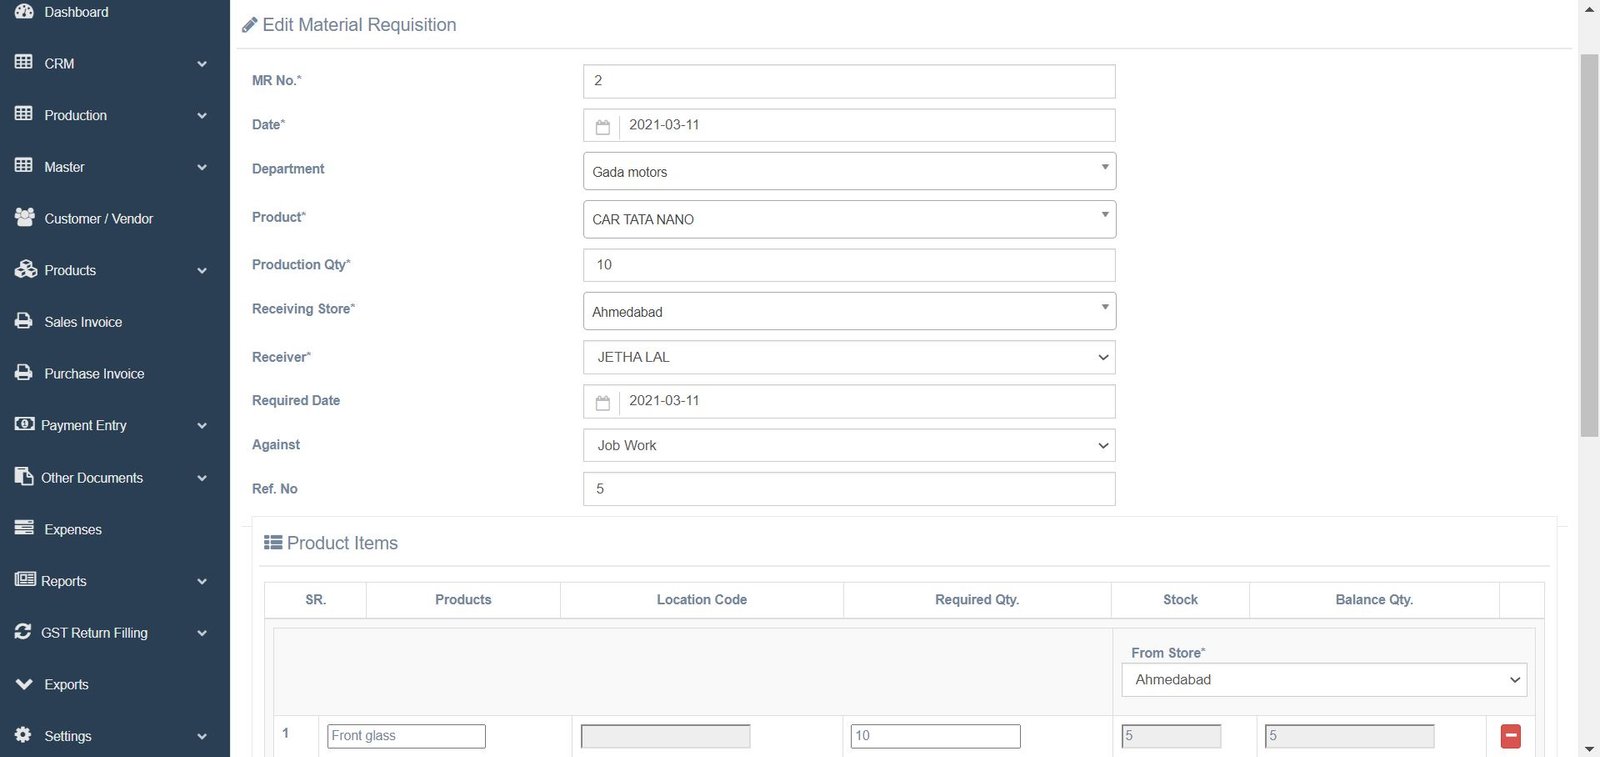1600x757 pixels.
Task: Click the Master table icon
Action: [24, 166]
